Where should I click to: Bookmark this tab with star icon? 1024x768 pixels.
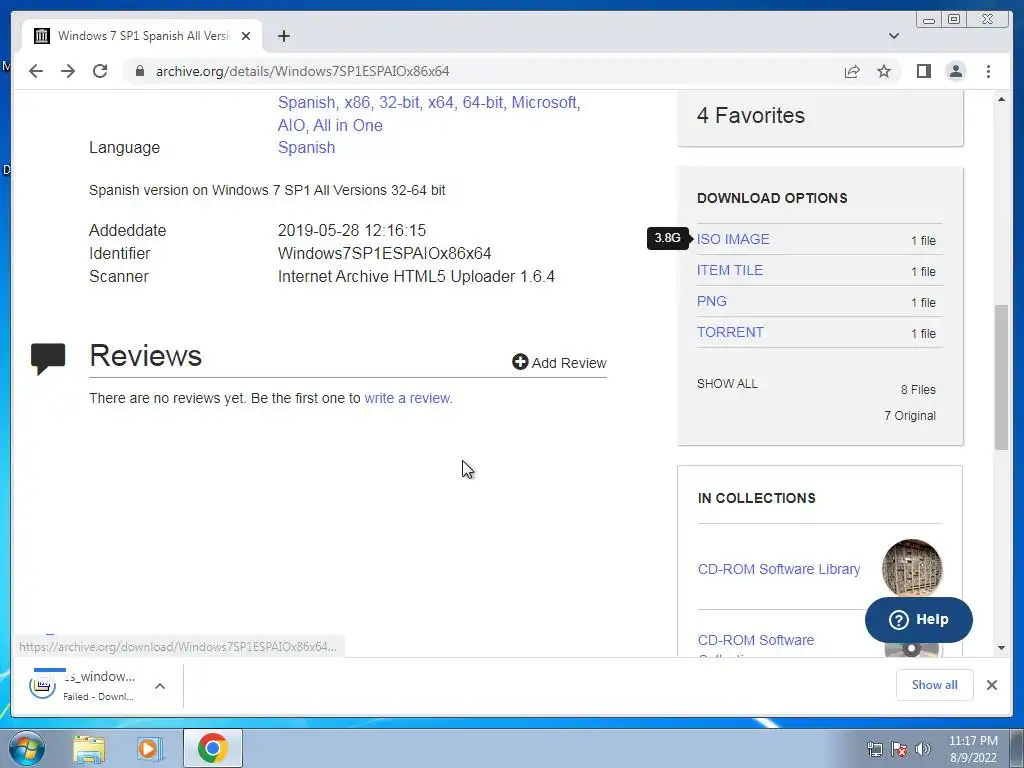click(x=884, y=71)
